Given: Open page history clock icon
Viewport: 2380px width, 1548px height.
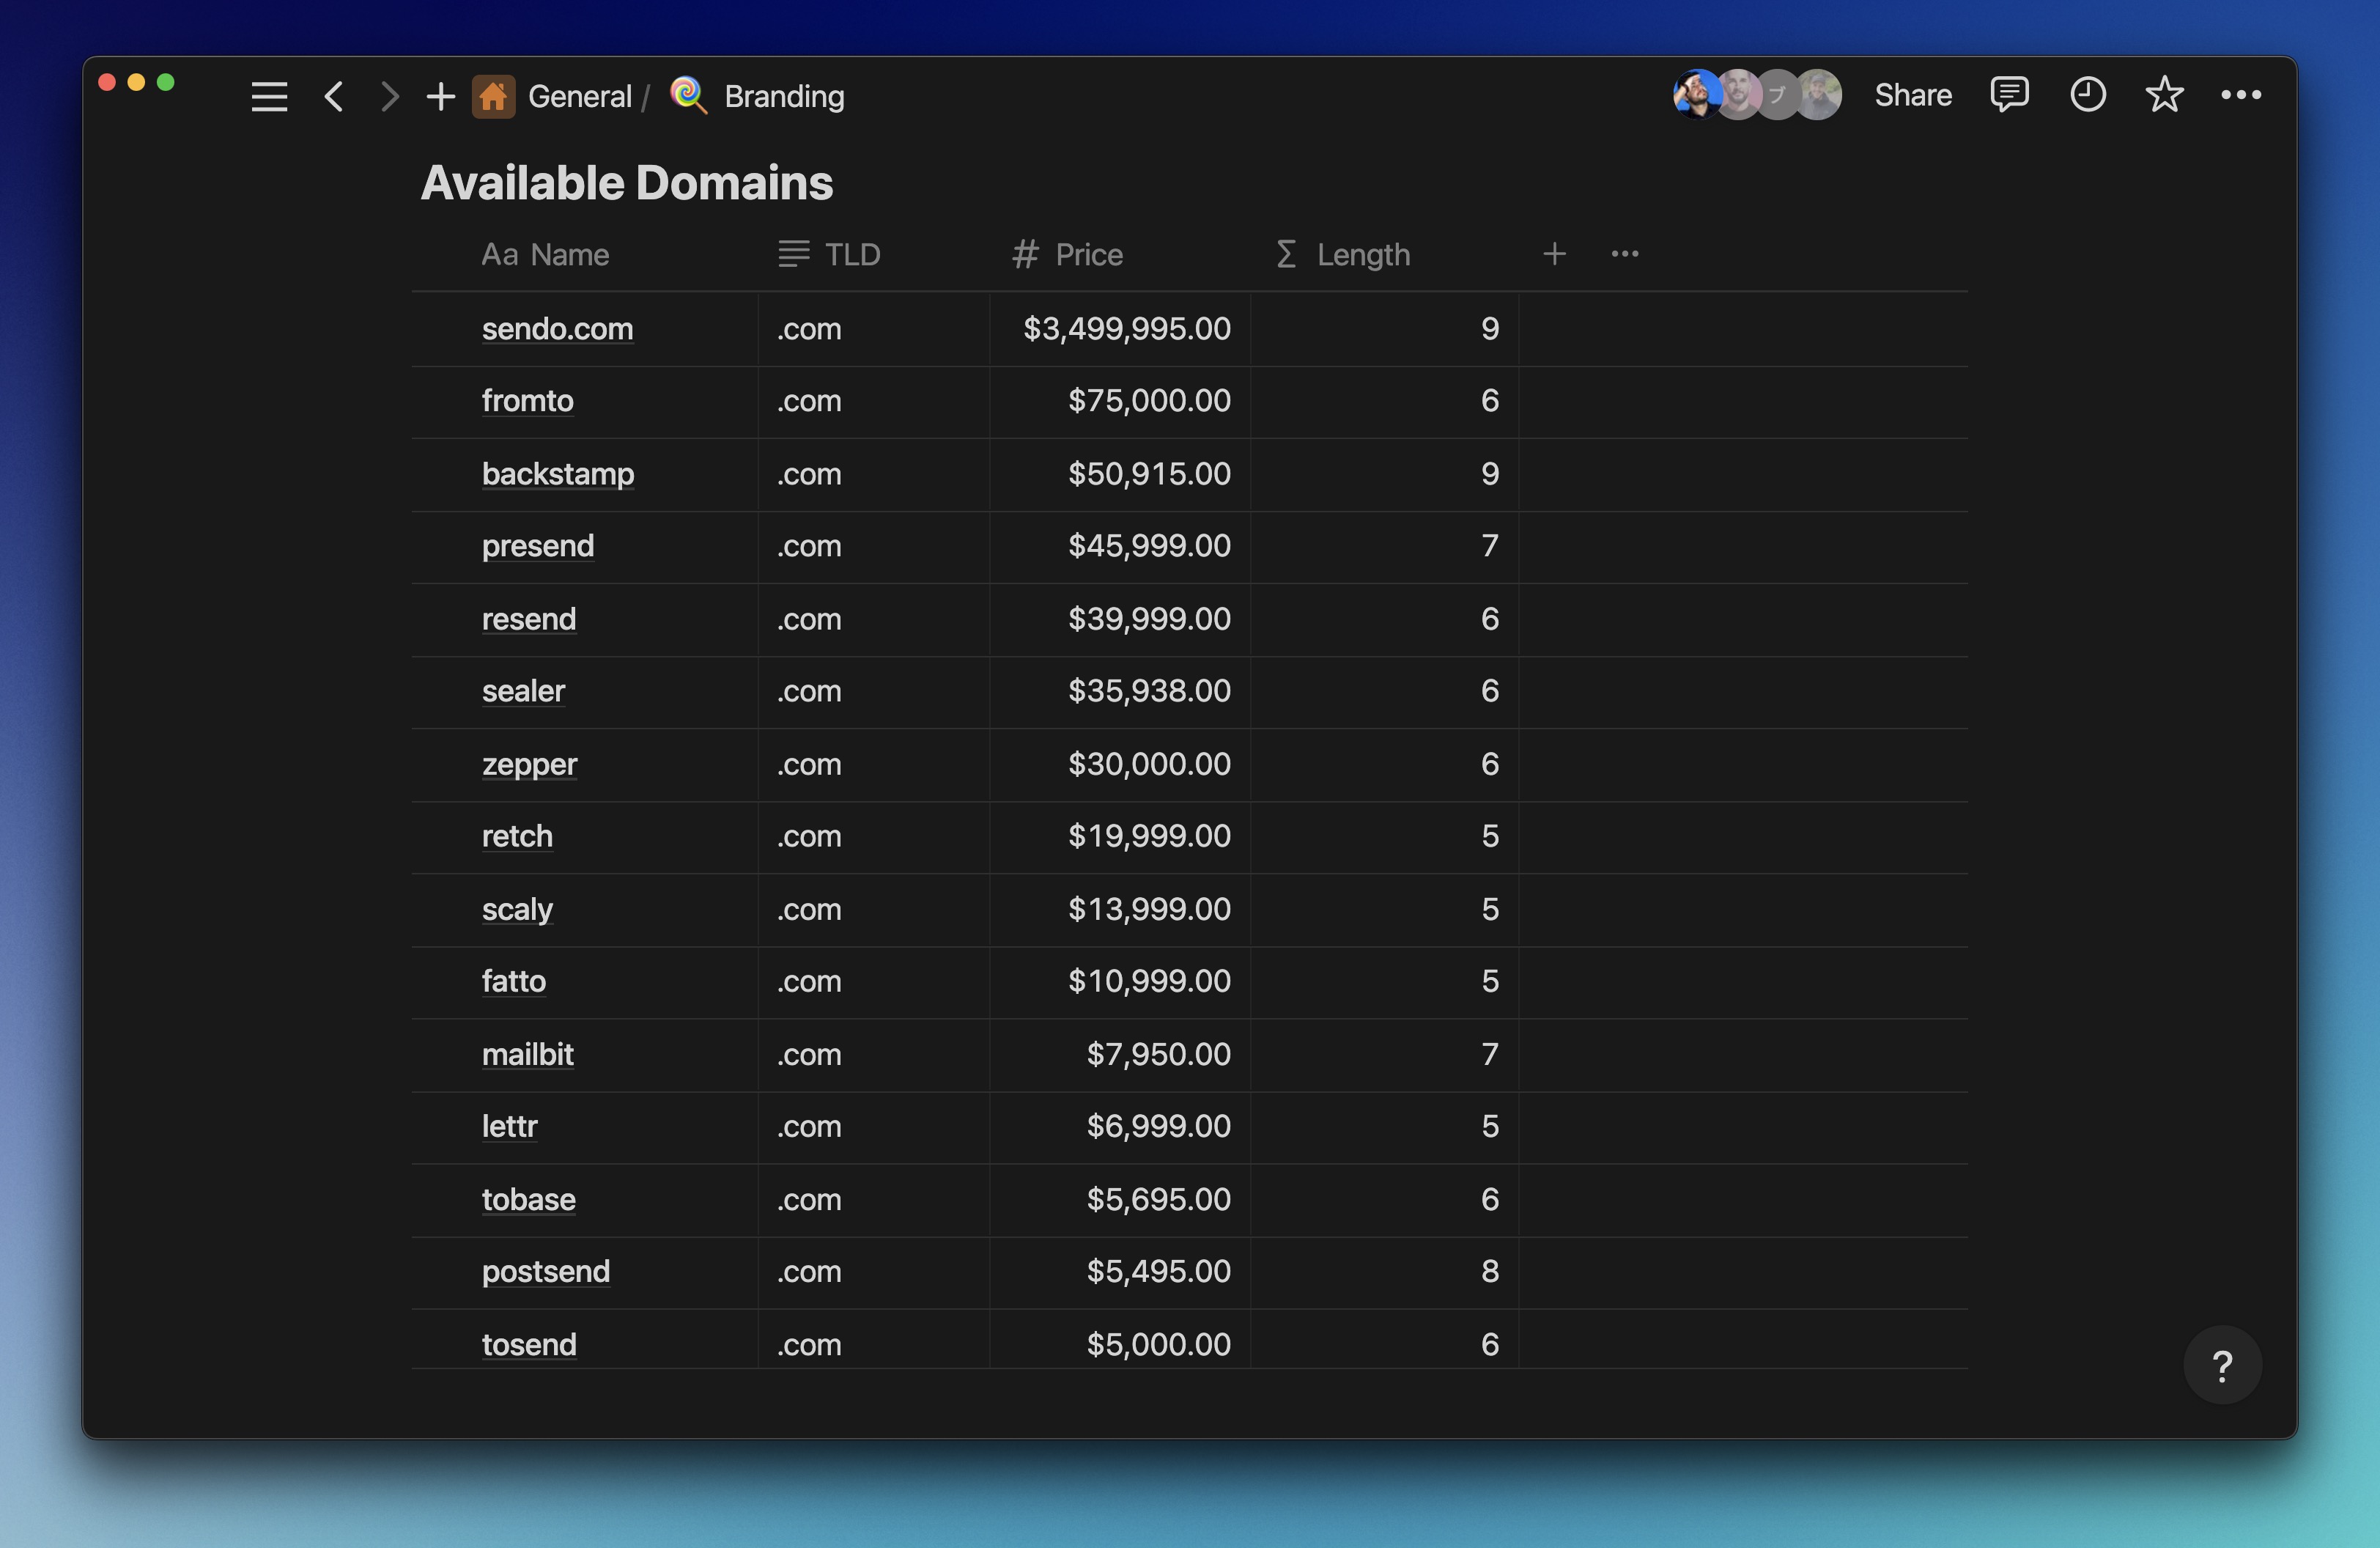Looking at the screenshot, I should click(2087, 95).
